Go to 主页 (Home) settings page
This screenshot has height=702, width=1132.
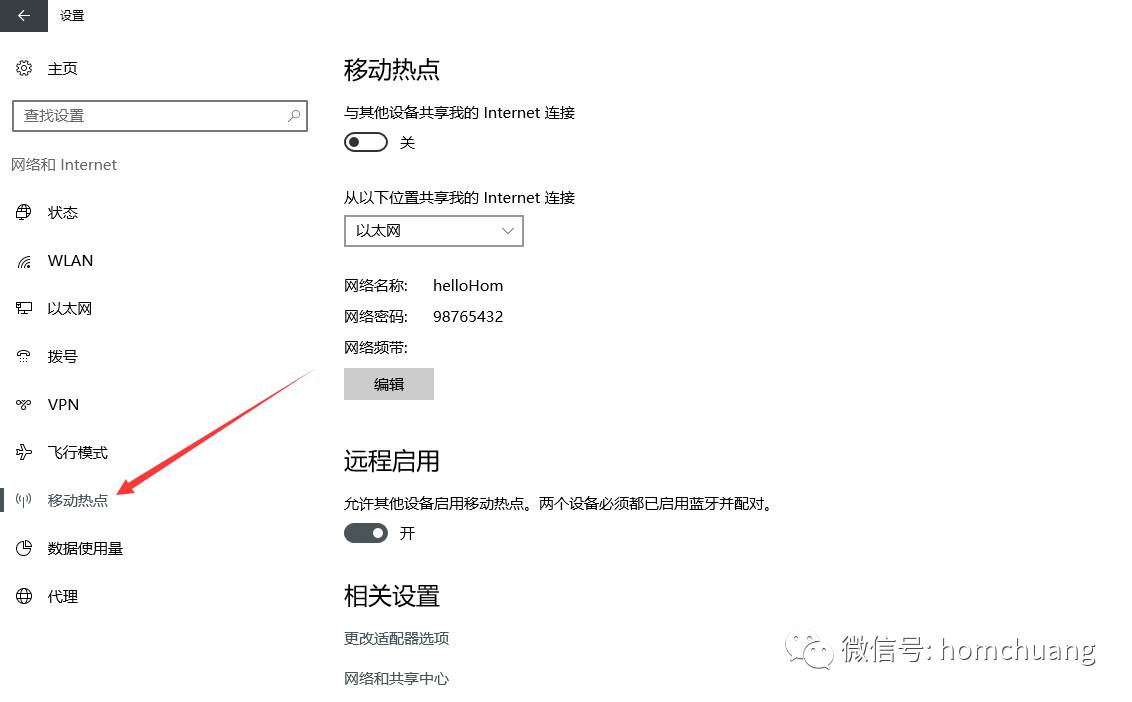tap(61, 68)
